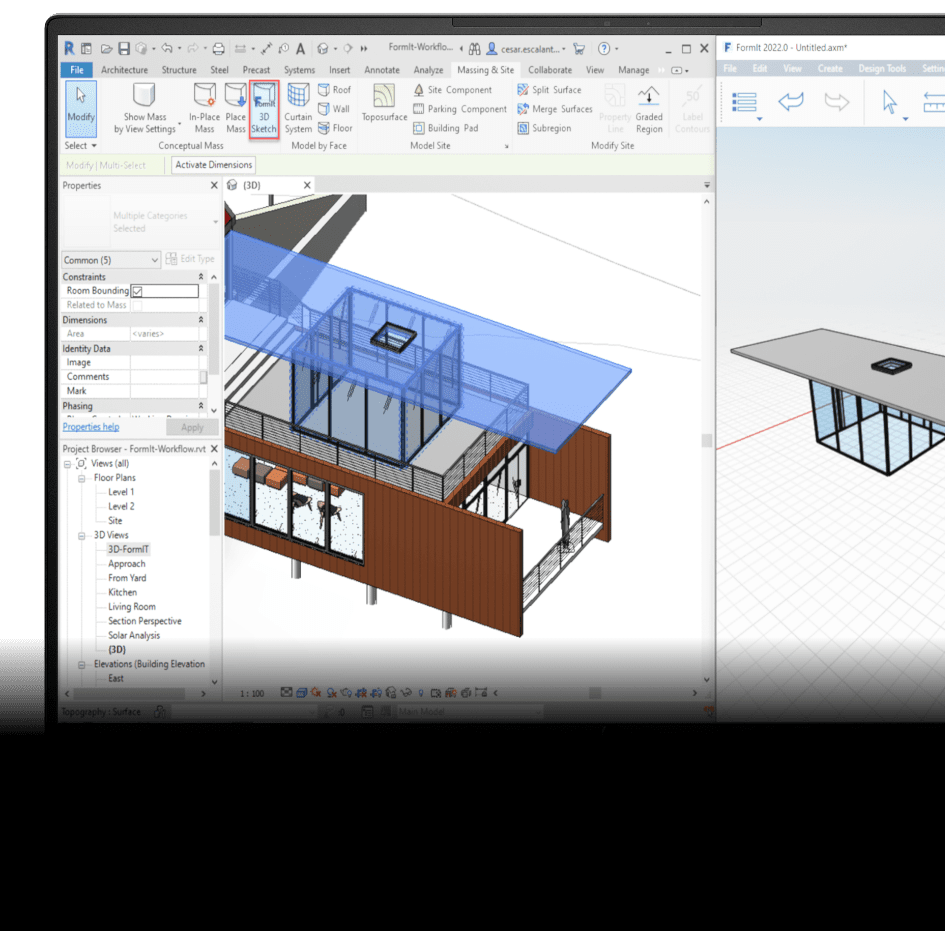Use the Split Surface tool
This screenshot has width=945, height=931.
pos(550,90)
